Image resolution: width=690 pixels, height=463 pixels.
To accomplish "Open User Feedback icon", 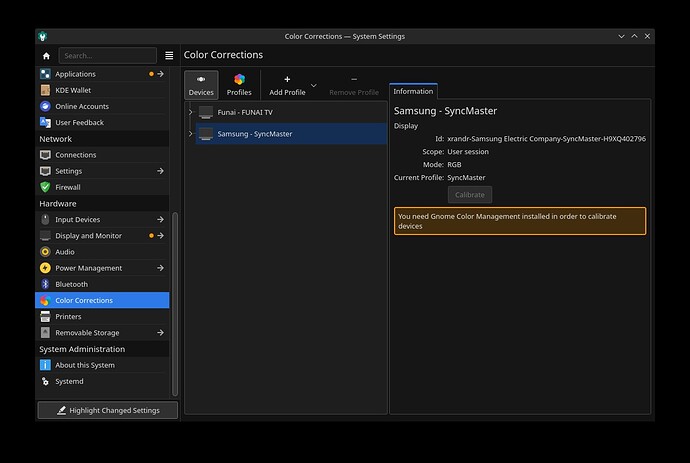I will [45, 122].
